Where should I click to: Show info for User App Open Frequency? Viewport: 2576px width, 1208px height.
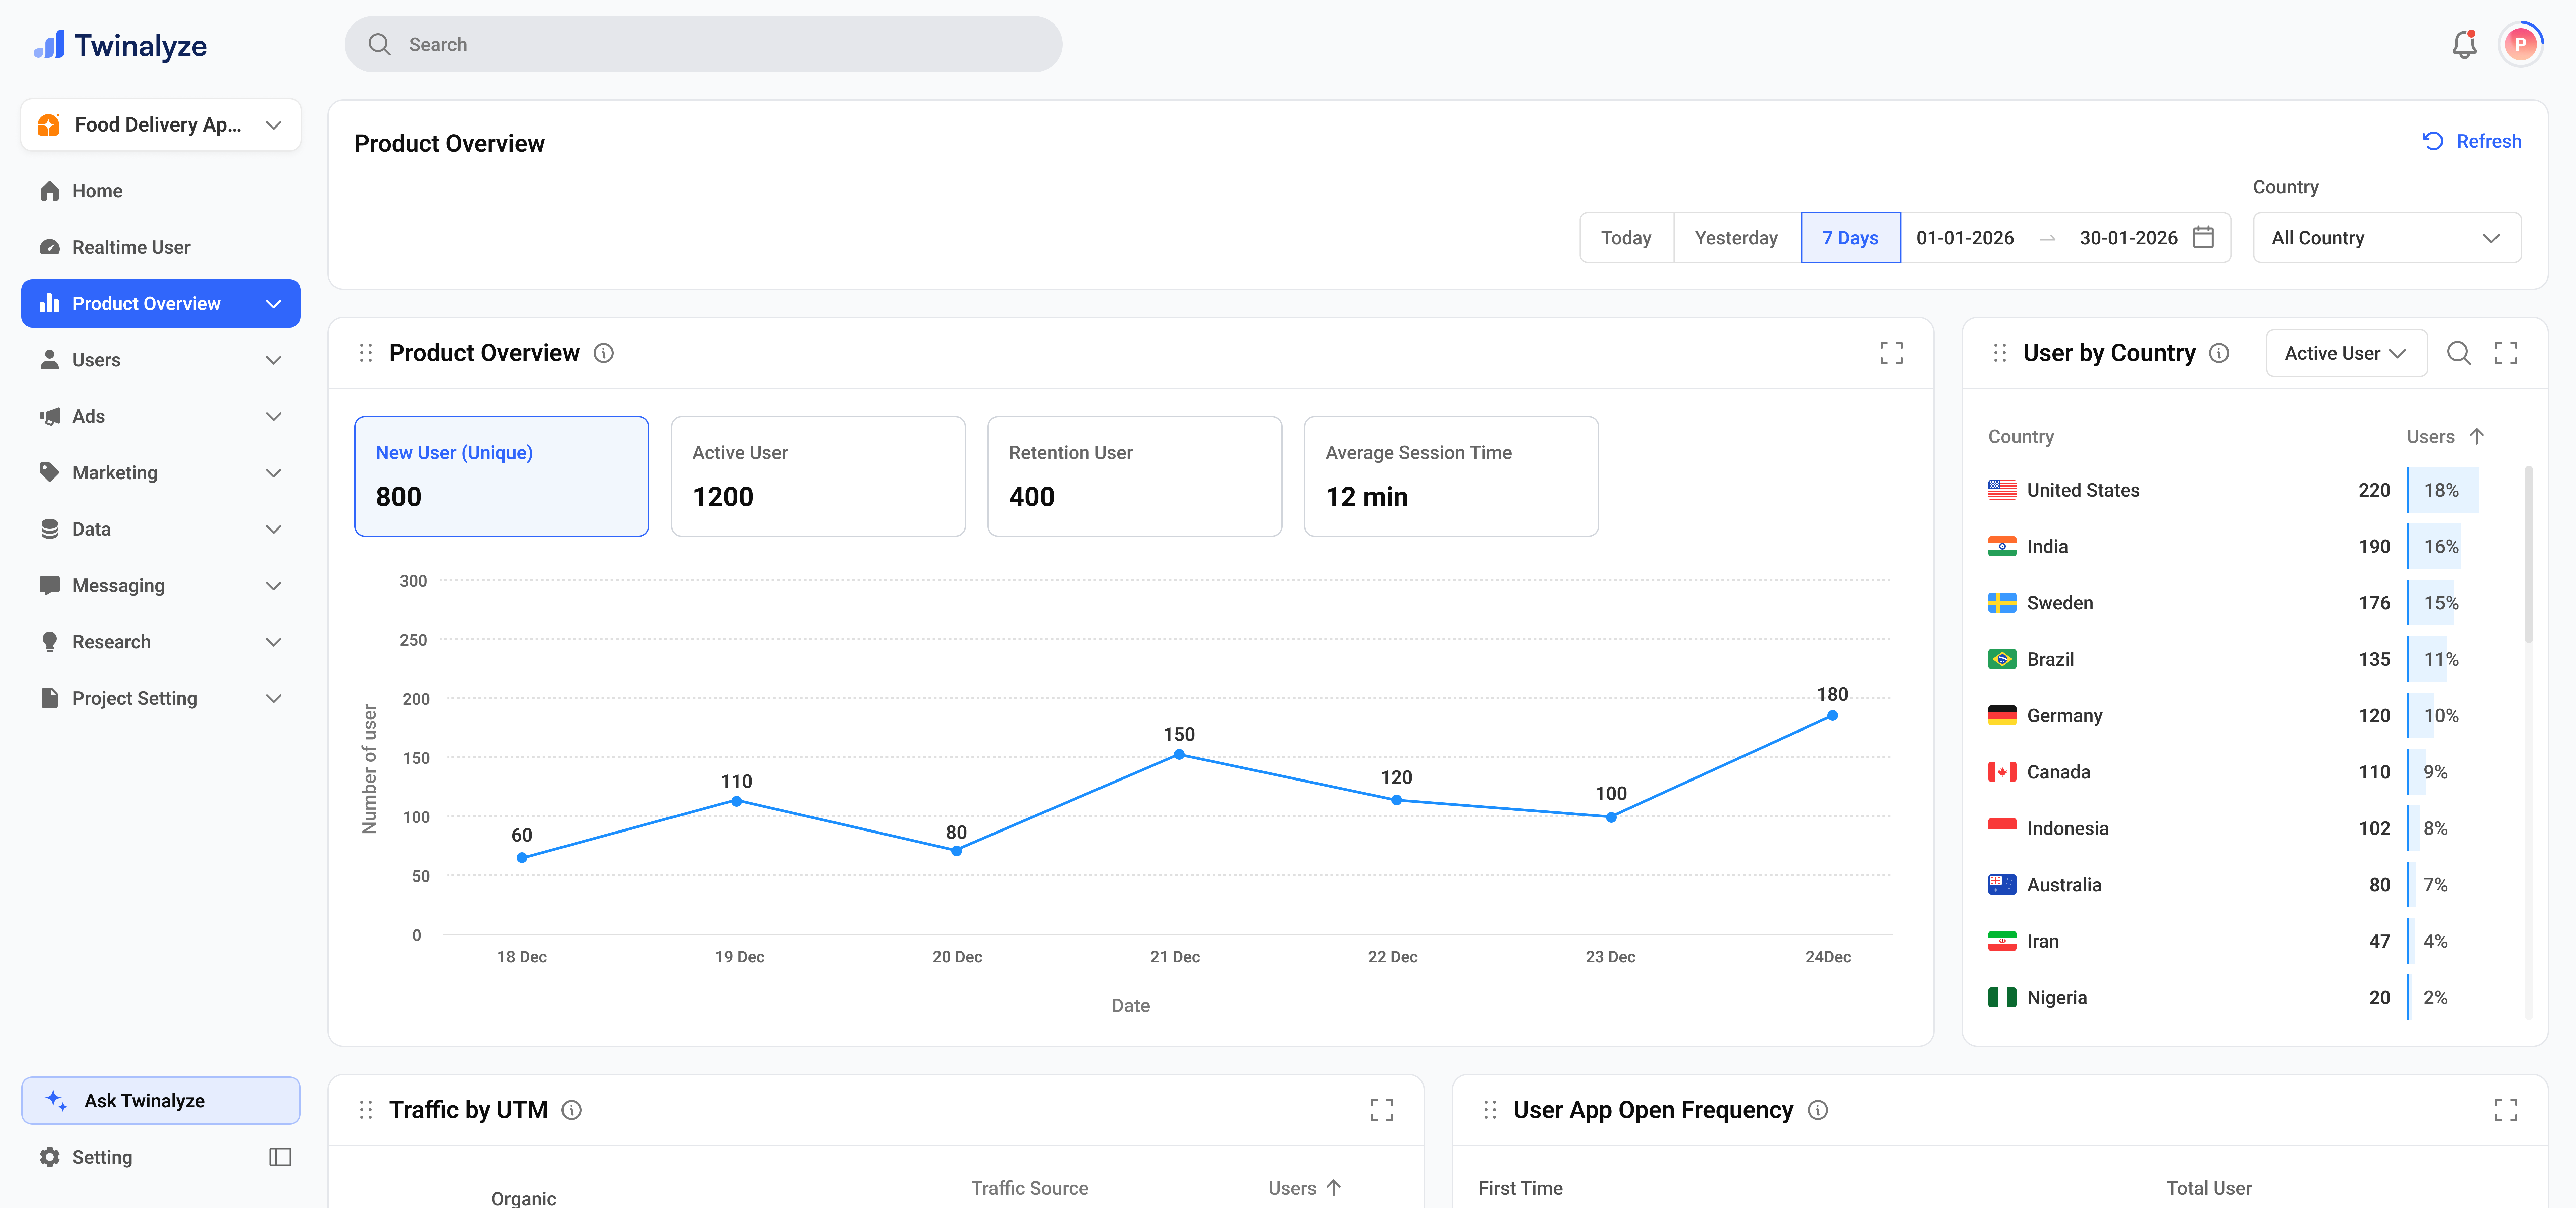click(1818, 1110)
